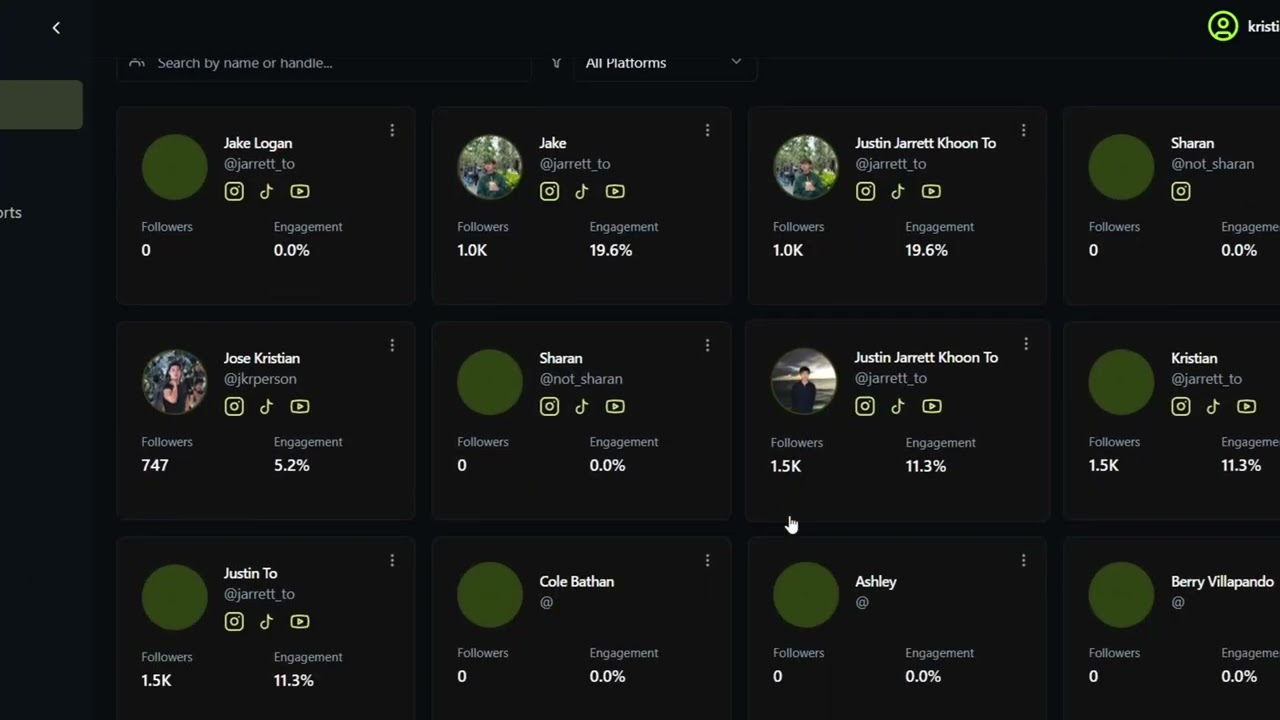Instagram icon on Justin Jarrett Khoon To 19.6% card
The image size is (1280, 720).
click(865, 191)
